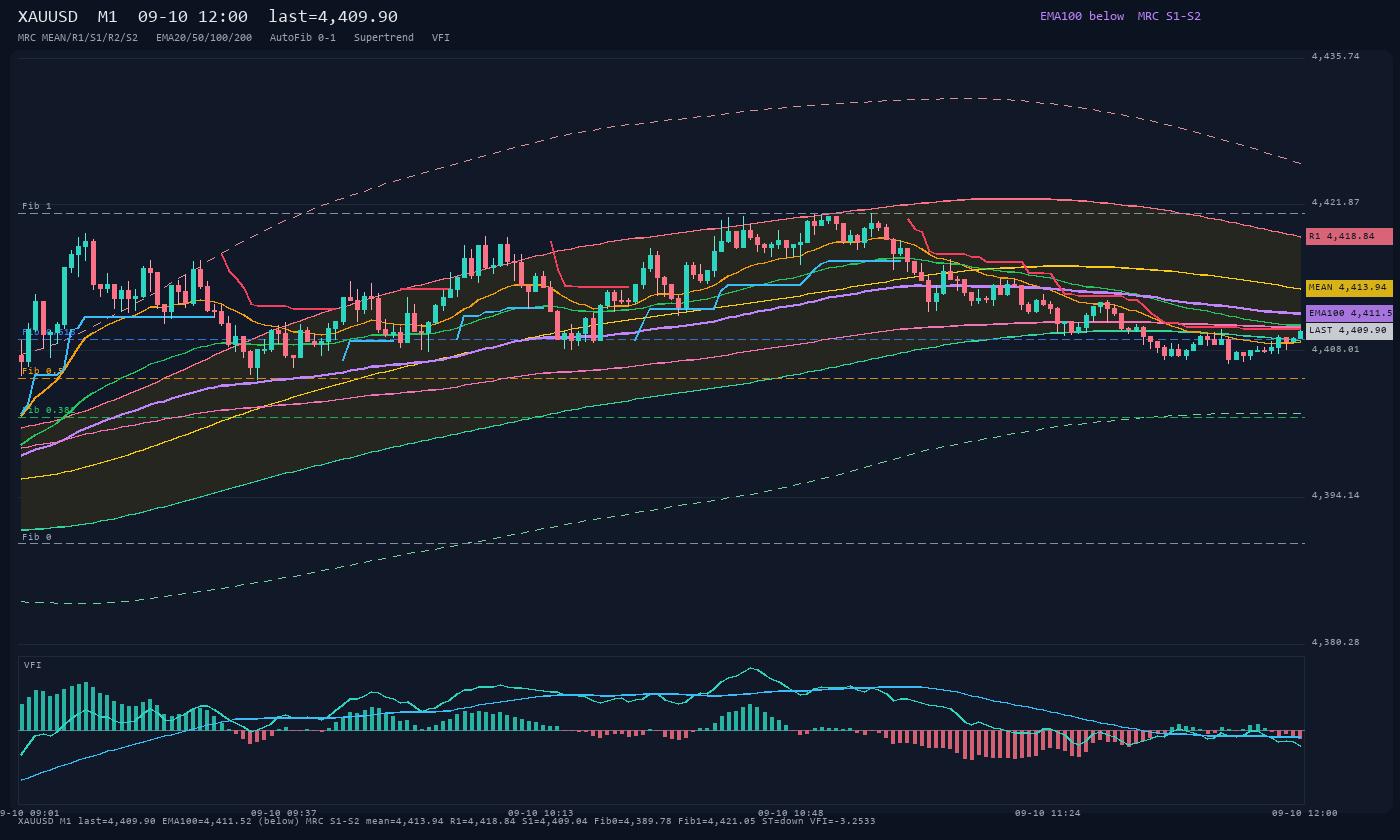This screenshot has height=840, width=1400.
Task: Select the white 'LAST 4,409.90' price tag
Action: [1349, 330]
